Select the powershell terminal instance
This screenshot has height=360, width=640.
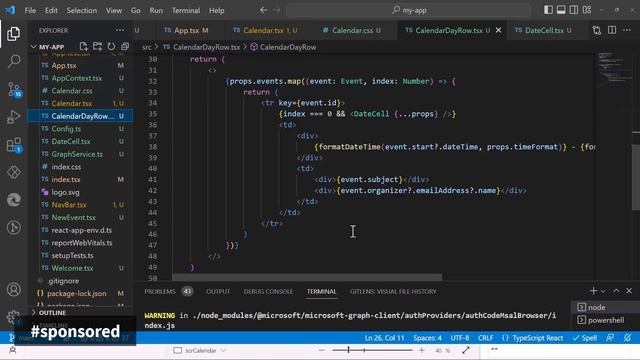(605, 320)
